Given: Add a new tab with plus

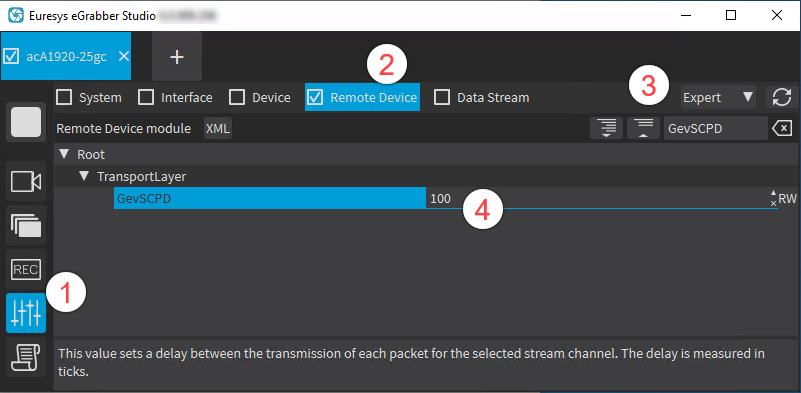Looking at the screenshot, I should [177, 57].
